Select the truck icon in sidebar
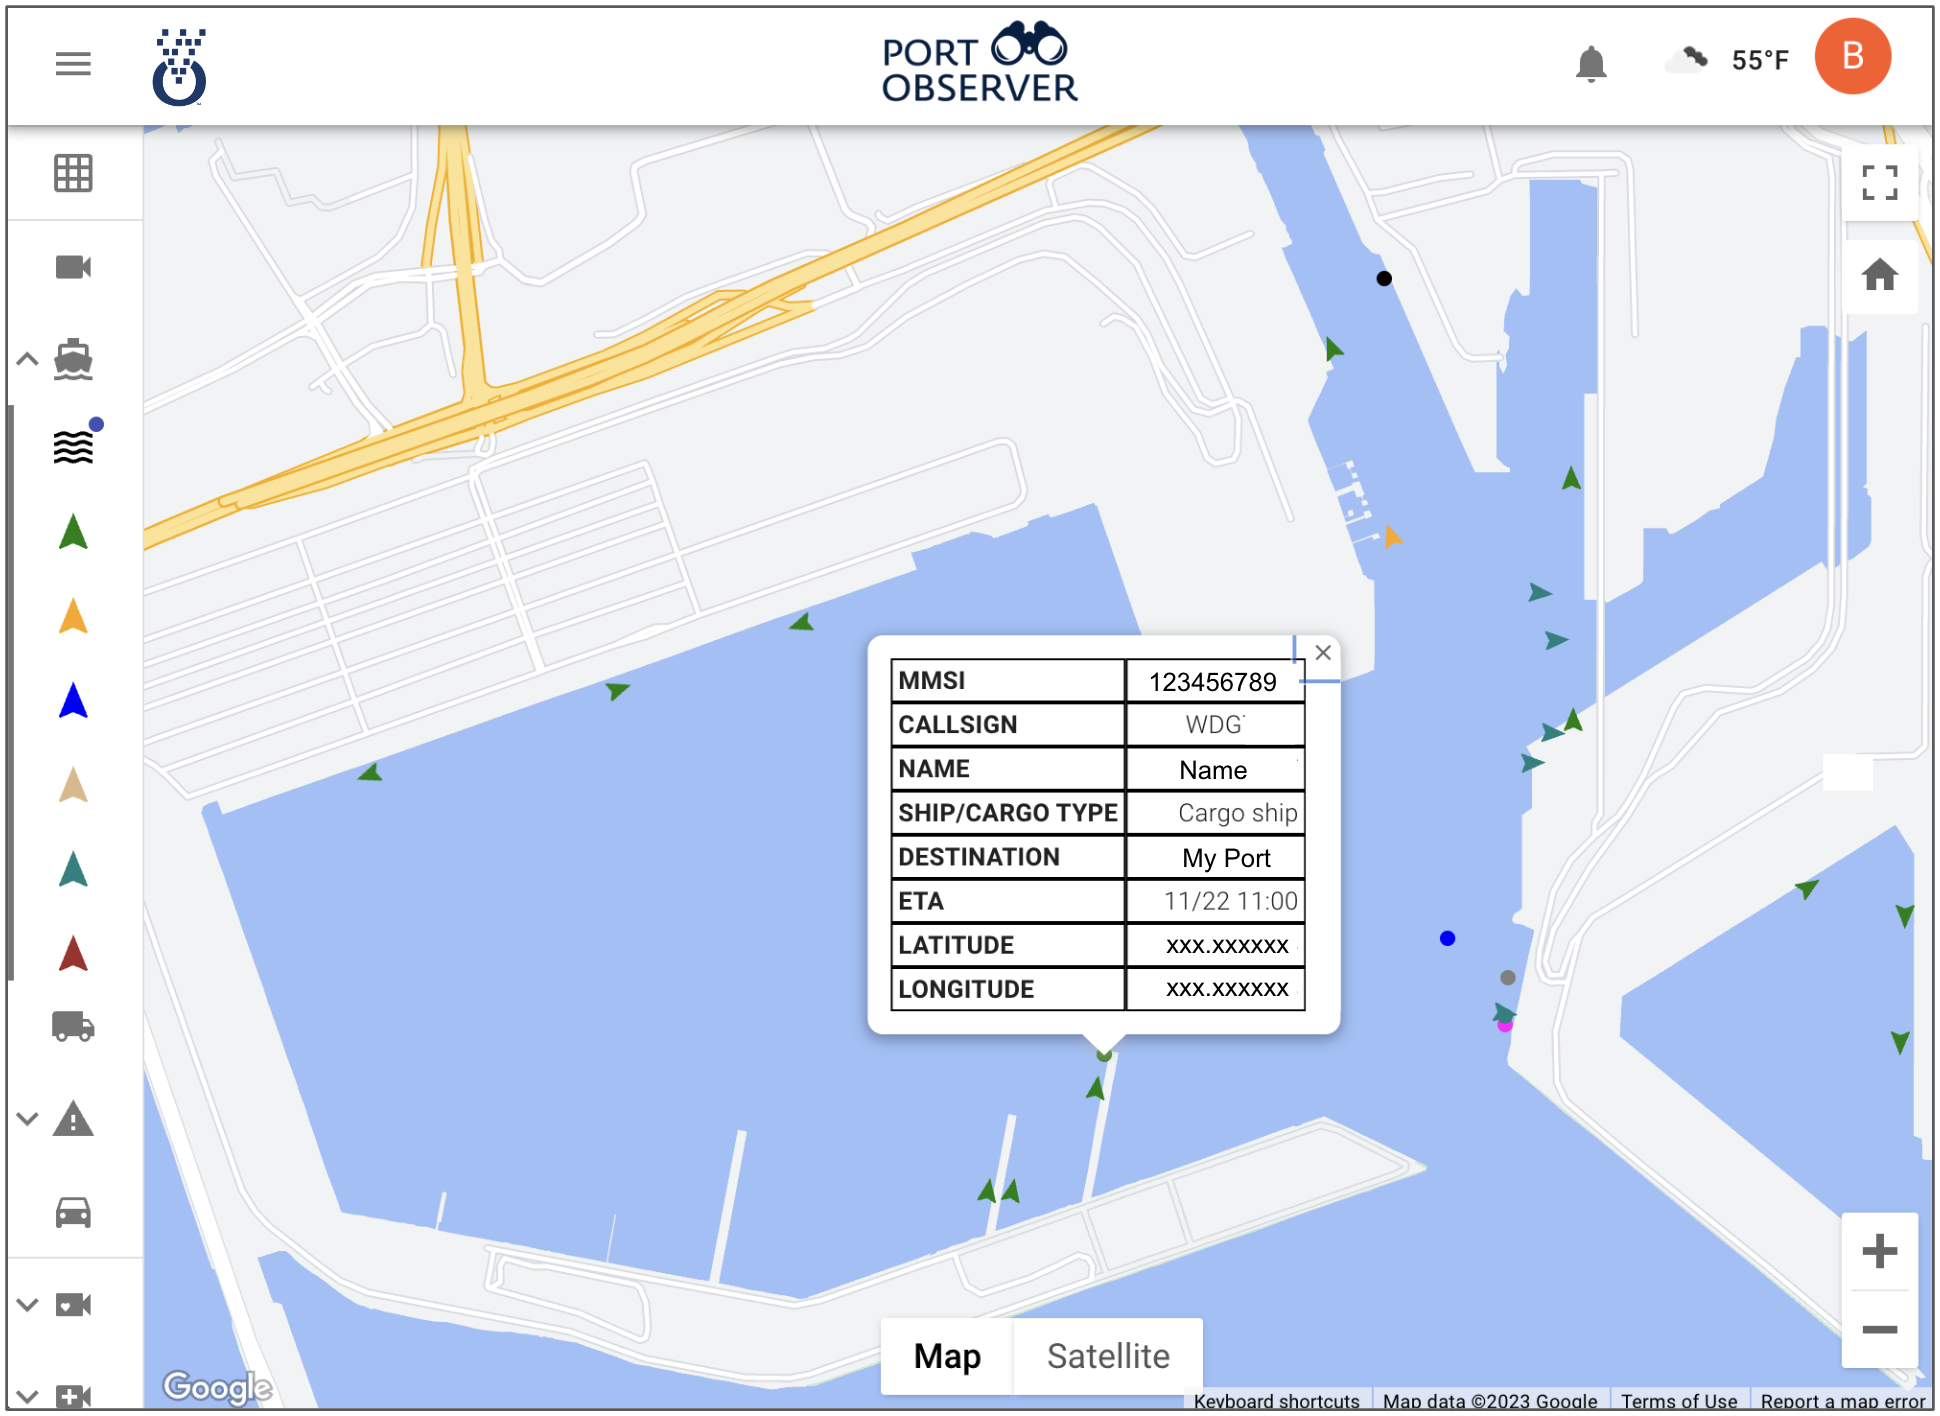The height and width of the screenshot is (1416, 1940). [73, 1027]
